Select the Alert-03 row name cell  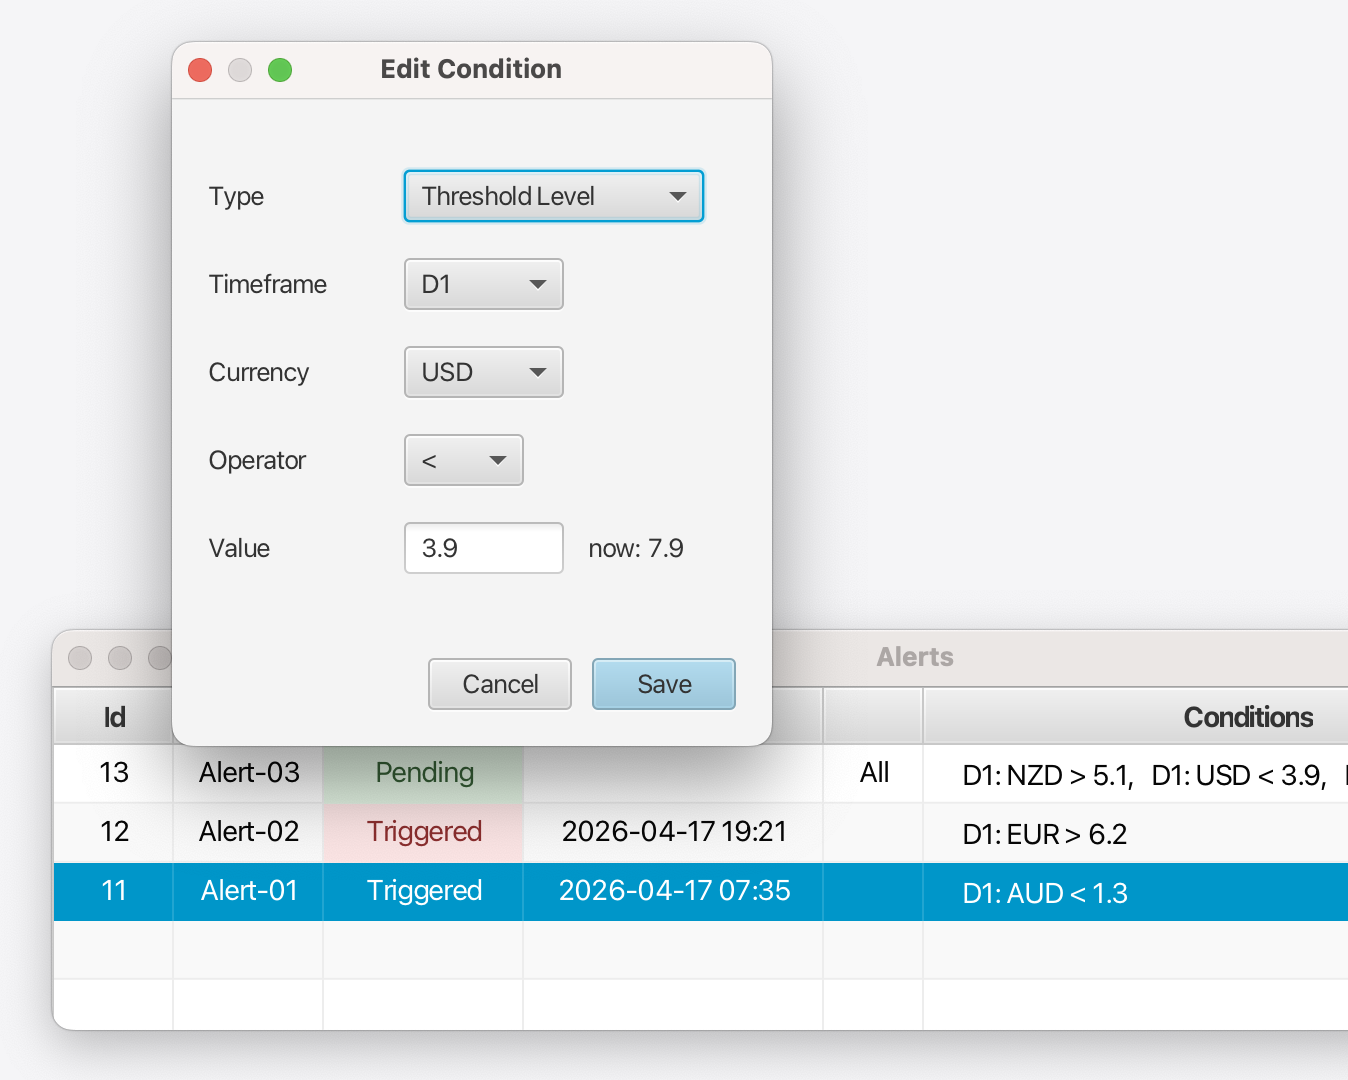(x=248, y=773)
